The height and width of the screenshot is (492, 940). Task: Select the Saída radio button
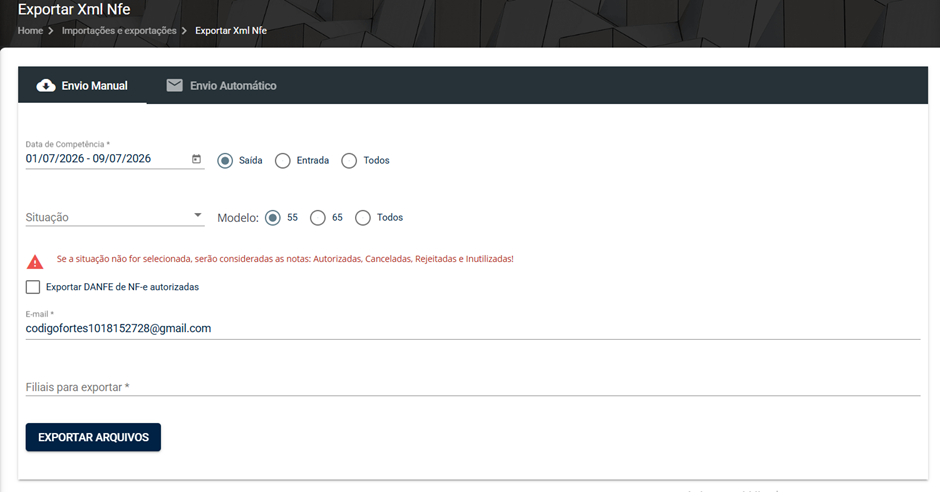(x=225, y=161)
